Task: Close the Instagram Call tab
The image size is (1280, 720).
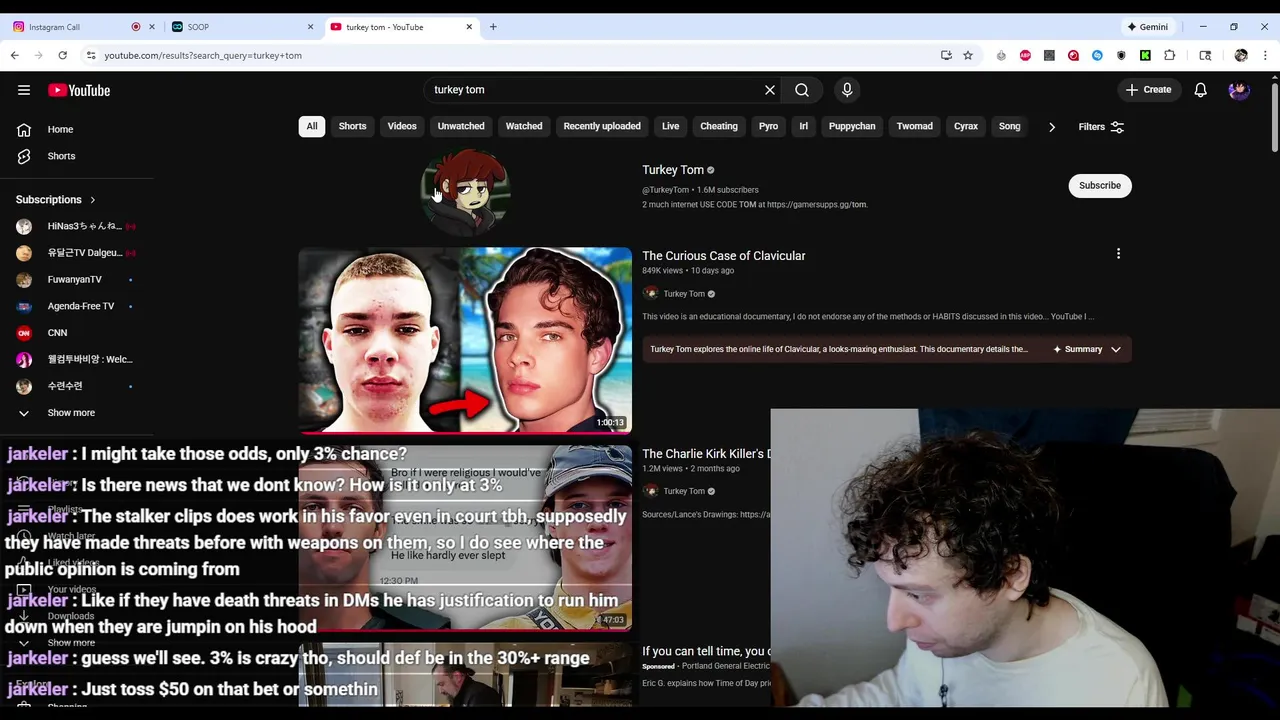Action: tap(153, 27)
